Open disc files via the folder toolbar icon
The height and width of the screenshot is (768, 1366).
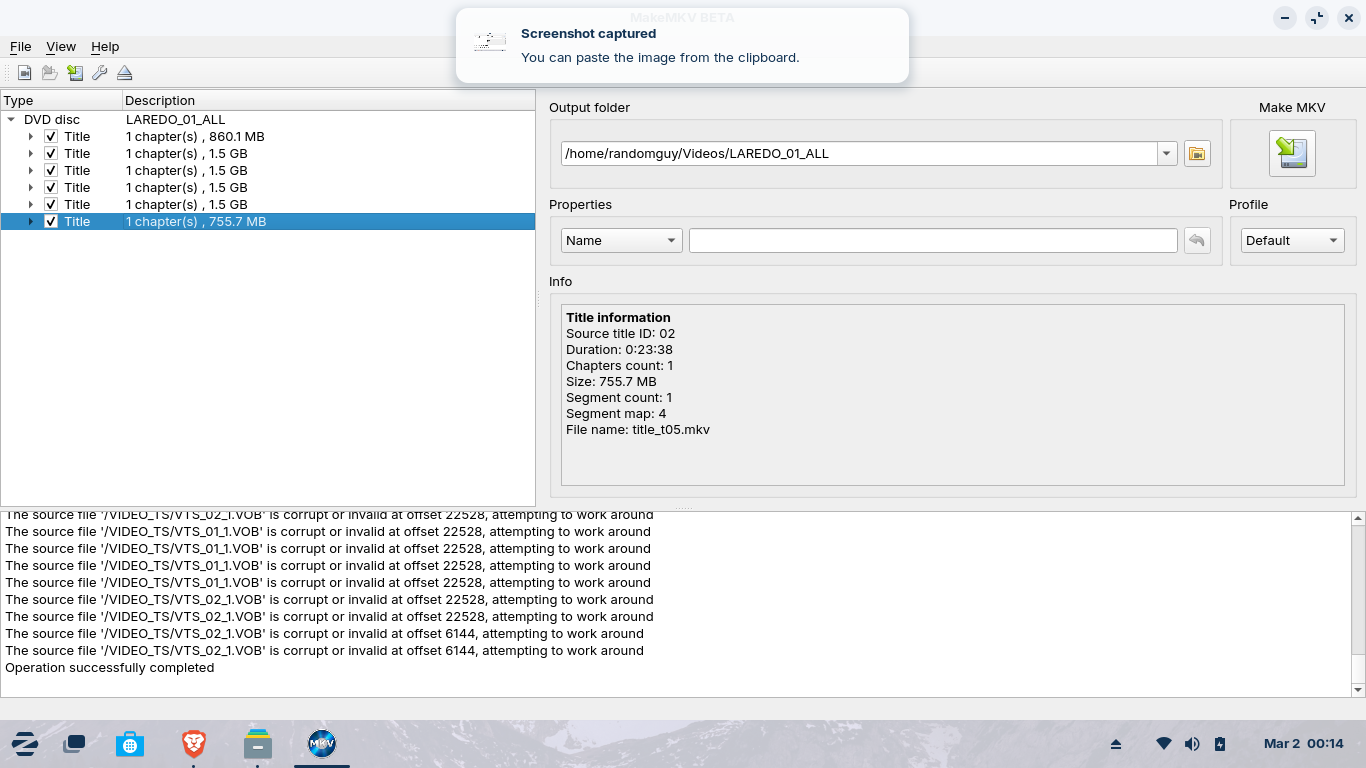[x=49, y=72]
